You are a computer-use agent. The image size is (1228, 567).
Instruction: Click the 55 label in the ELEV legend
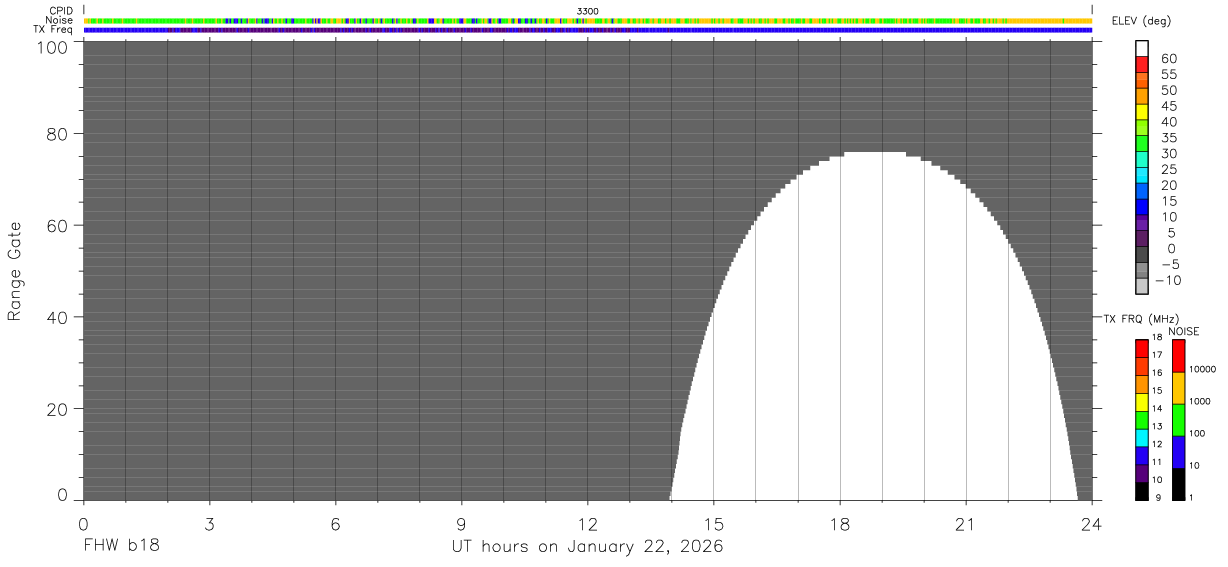pyautogui.click(x=1168, y=74)
